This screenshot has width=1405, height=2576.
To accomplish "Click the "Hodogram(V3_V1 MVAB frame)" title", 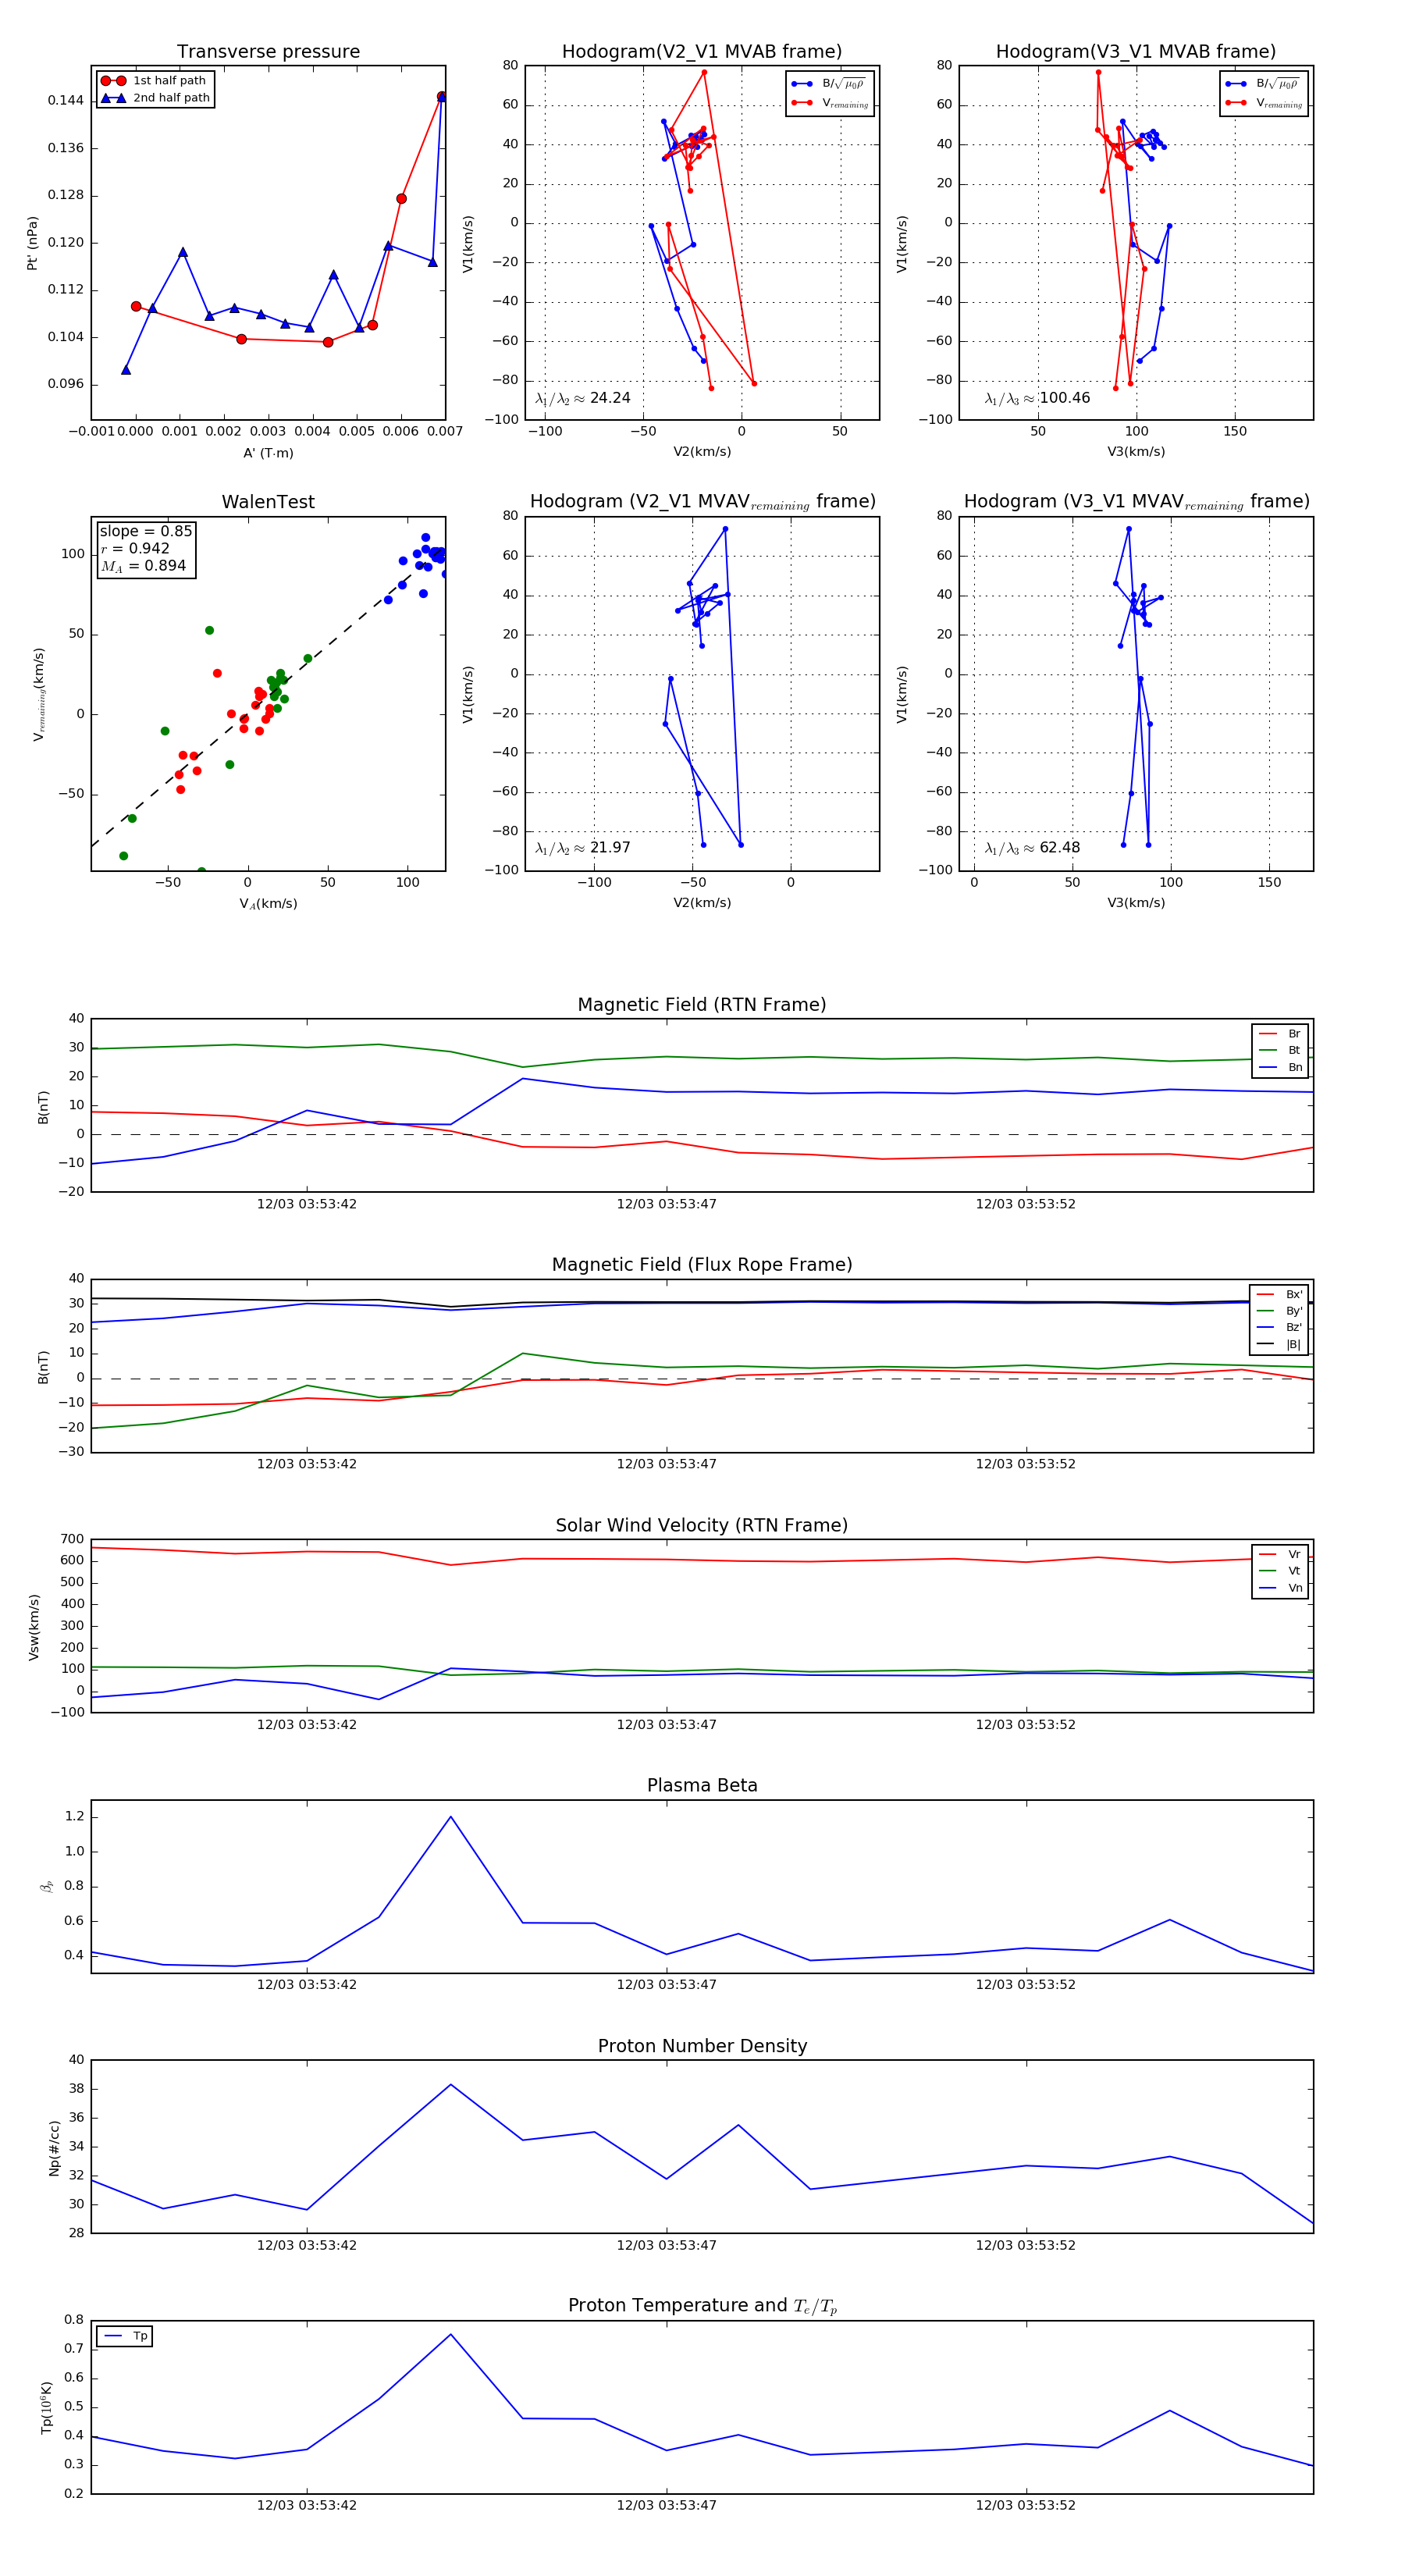I will (1136, 52).
